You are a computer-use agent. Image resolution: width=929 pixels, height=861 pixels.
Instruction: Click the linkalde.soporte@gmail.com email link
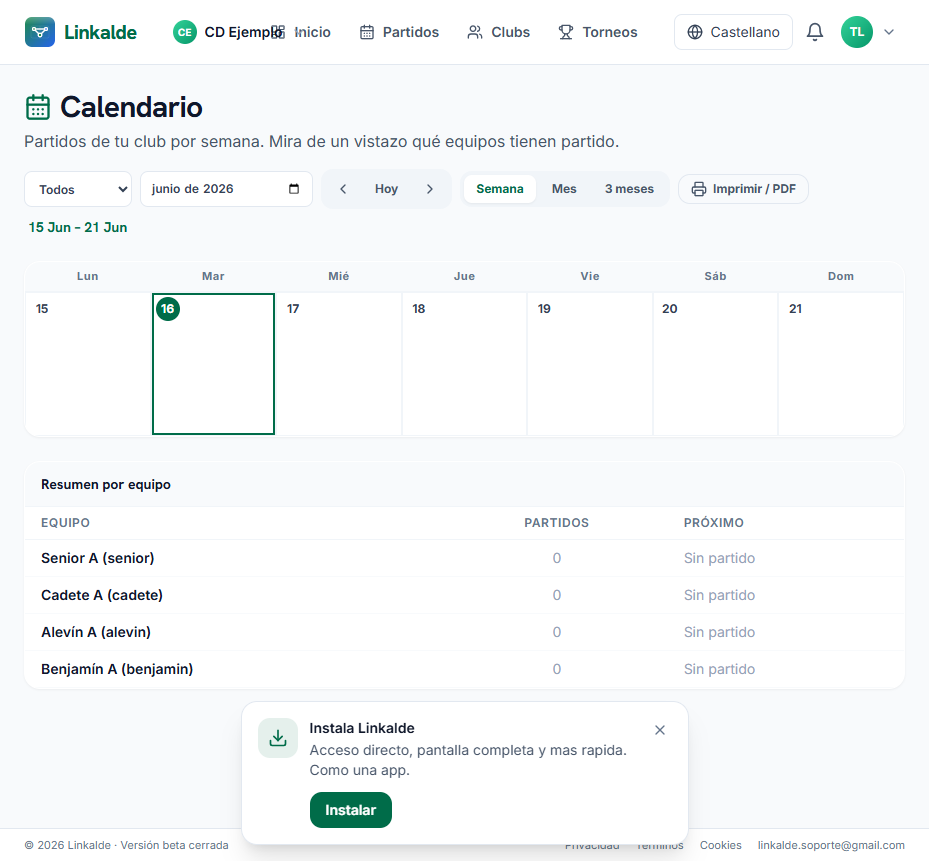click(x=831, y=845)
